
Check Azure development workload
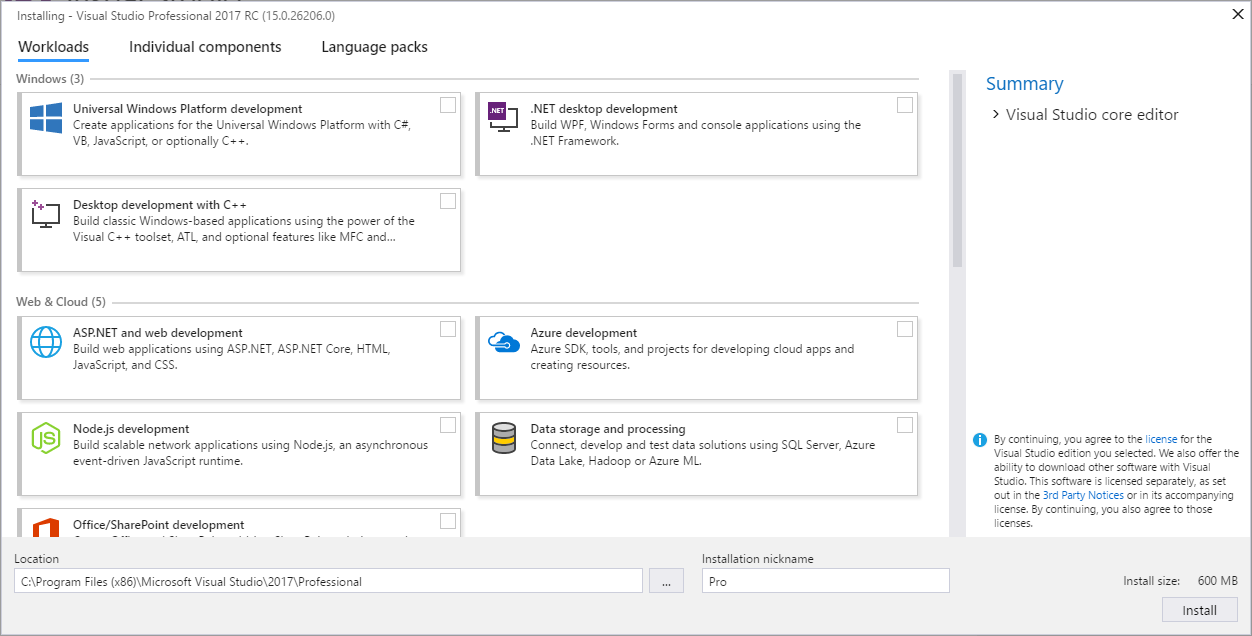pyautogui.click(x=905, y=329)
